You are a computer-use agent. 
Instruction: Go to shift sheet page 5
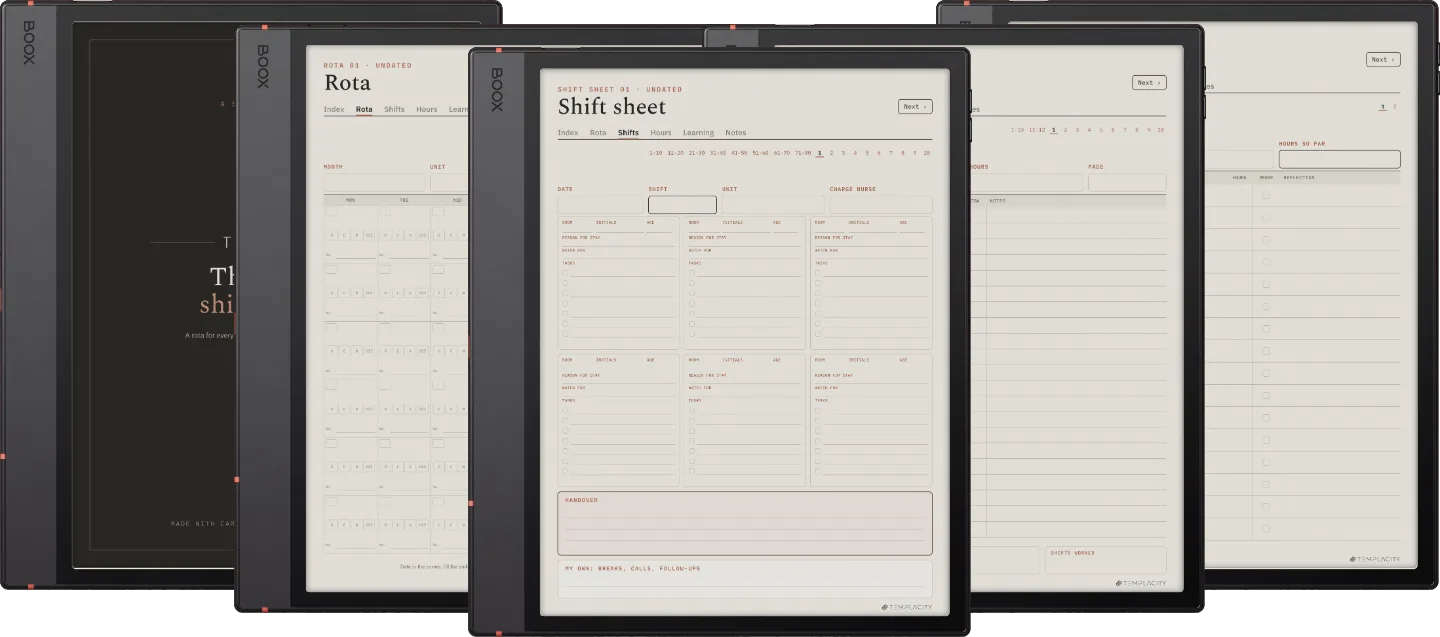tap(867, 153)
